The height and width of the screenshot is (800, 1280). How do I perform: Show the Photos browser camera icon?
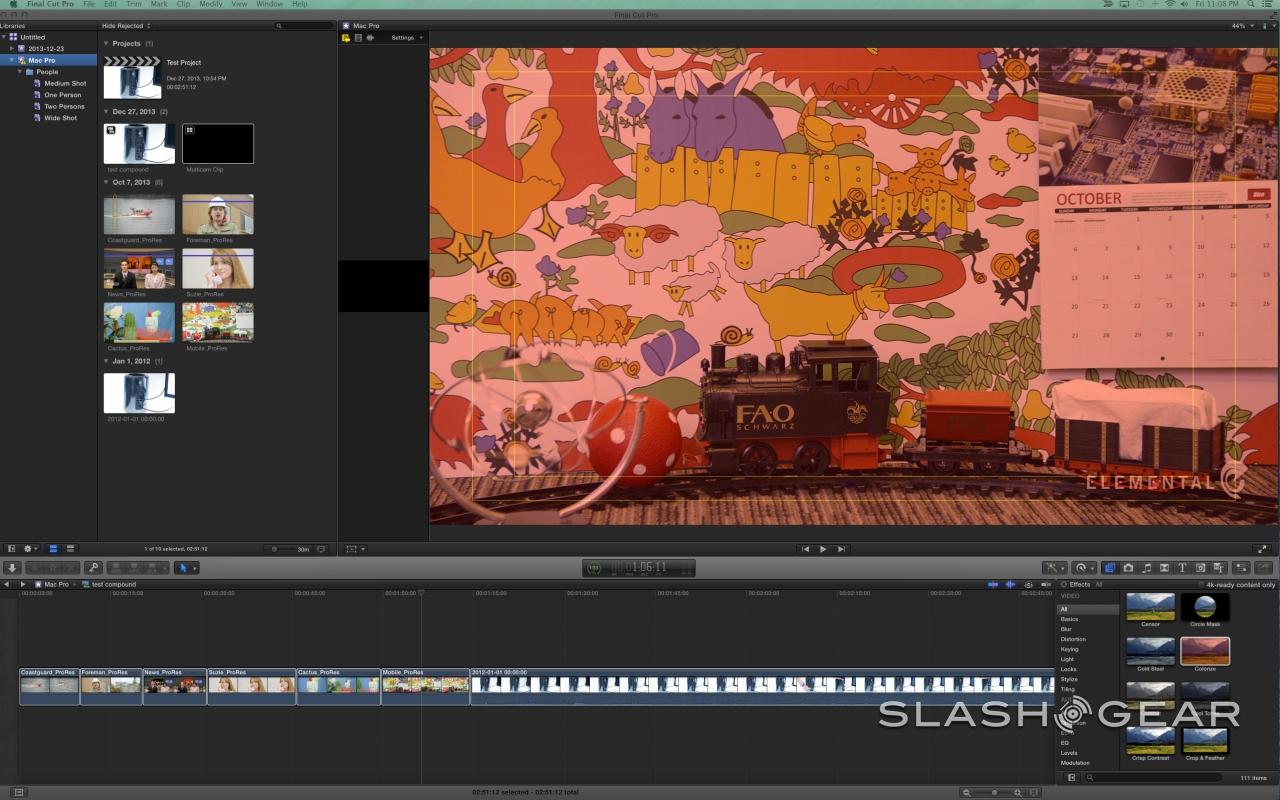[1128, 568]
